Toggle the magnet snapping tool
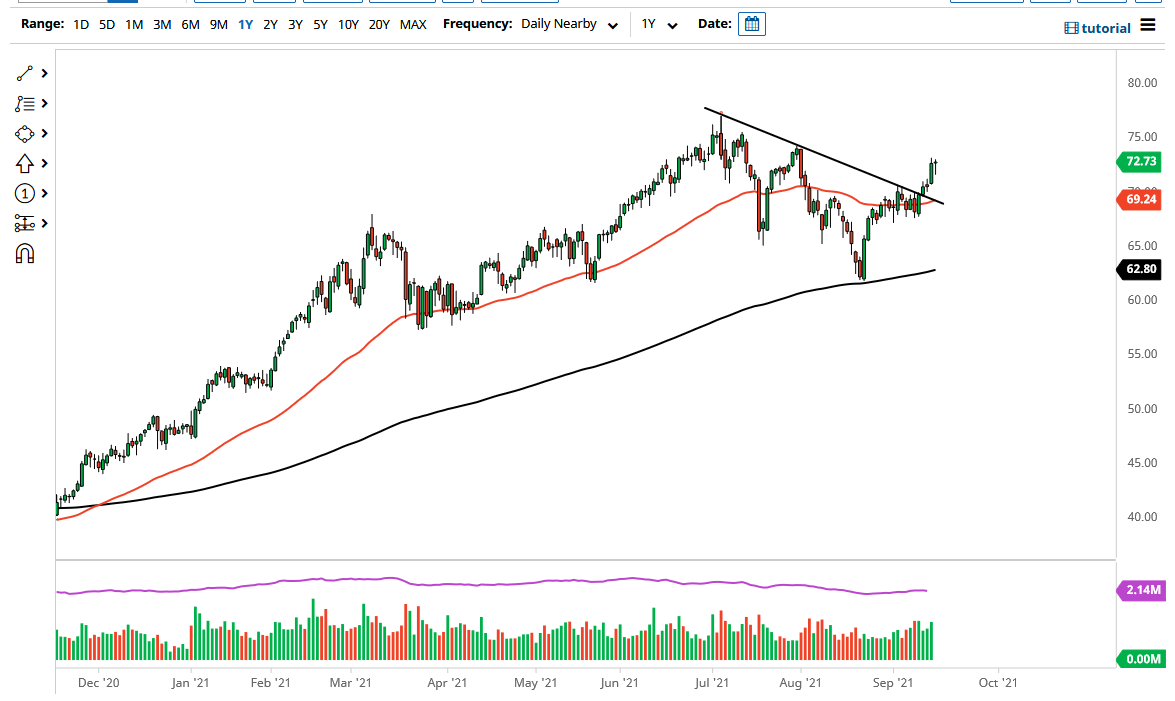This screenshot has width=1175, height=701. pos(25,254)
